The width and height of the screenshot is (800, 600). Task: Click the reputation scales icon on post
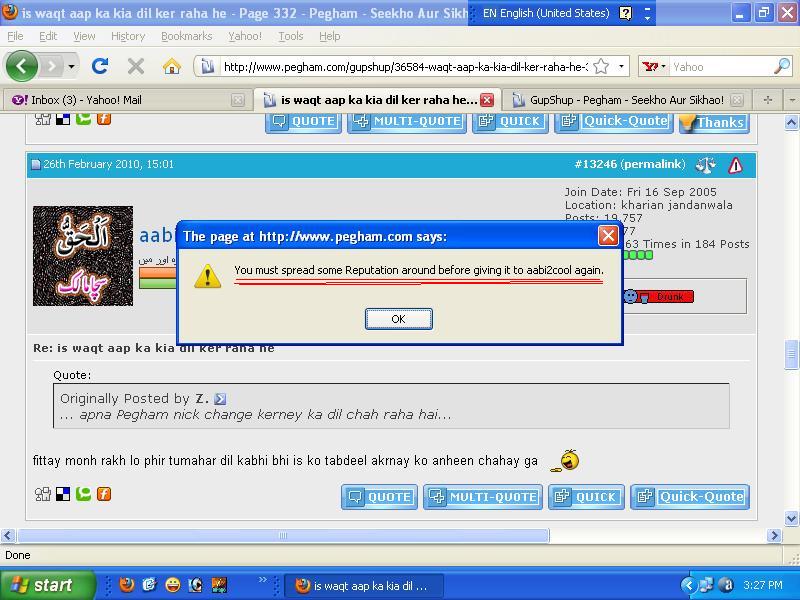coord(706,165)
